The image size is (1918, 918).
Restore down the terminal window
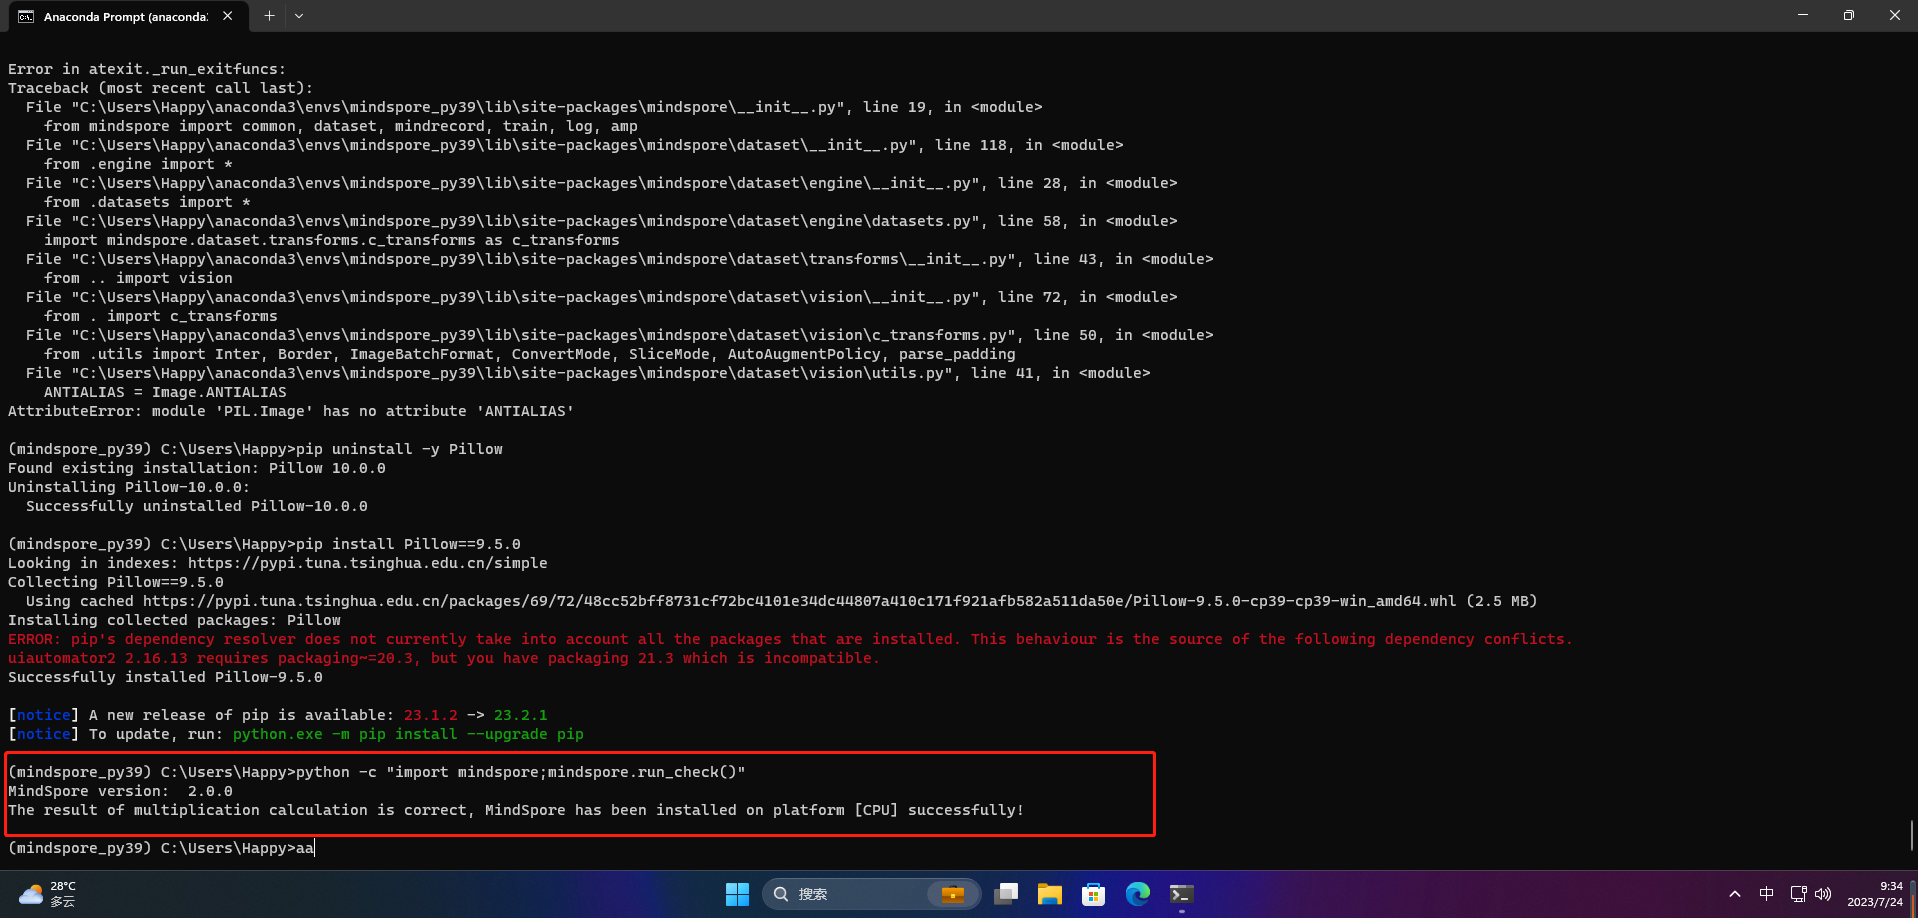pyautogui.click(x=1849, y=15)
